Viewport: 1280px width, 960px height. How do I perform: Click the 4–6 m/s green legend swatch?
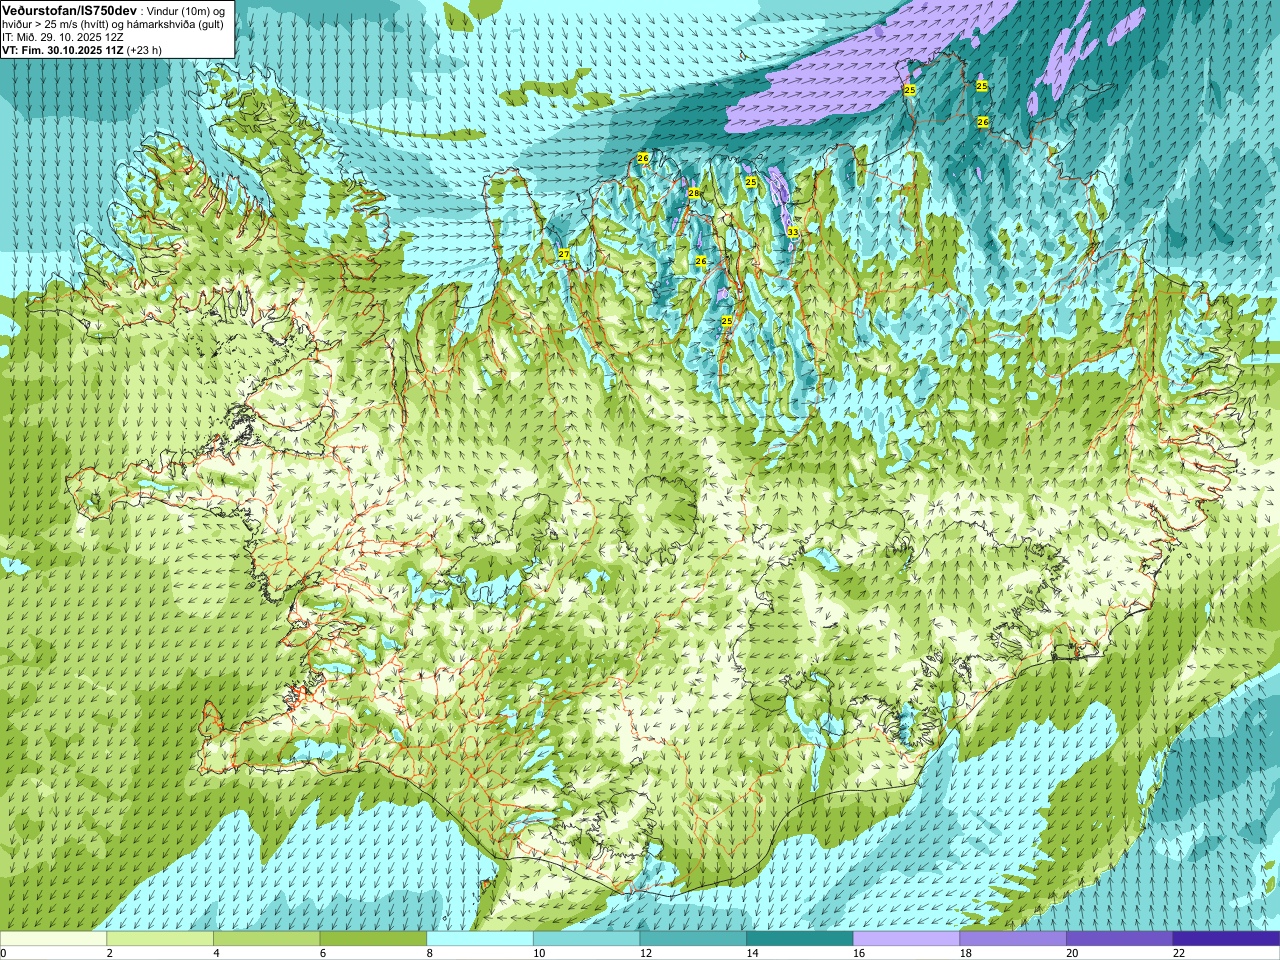[x=266, y=939]
